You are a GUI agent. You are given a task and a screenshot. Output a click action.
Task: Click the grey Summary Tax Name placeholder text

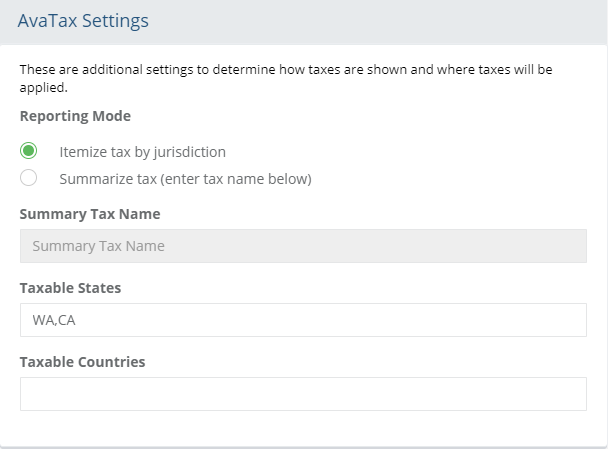coord(98,246)
